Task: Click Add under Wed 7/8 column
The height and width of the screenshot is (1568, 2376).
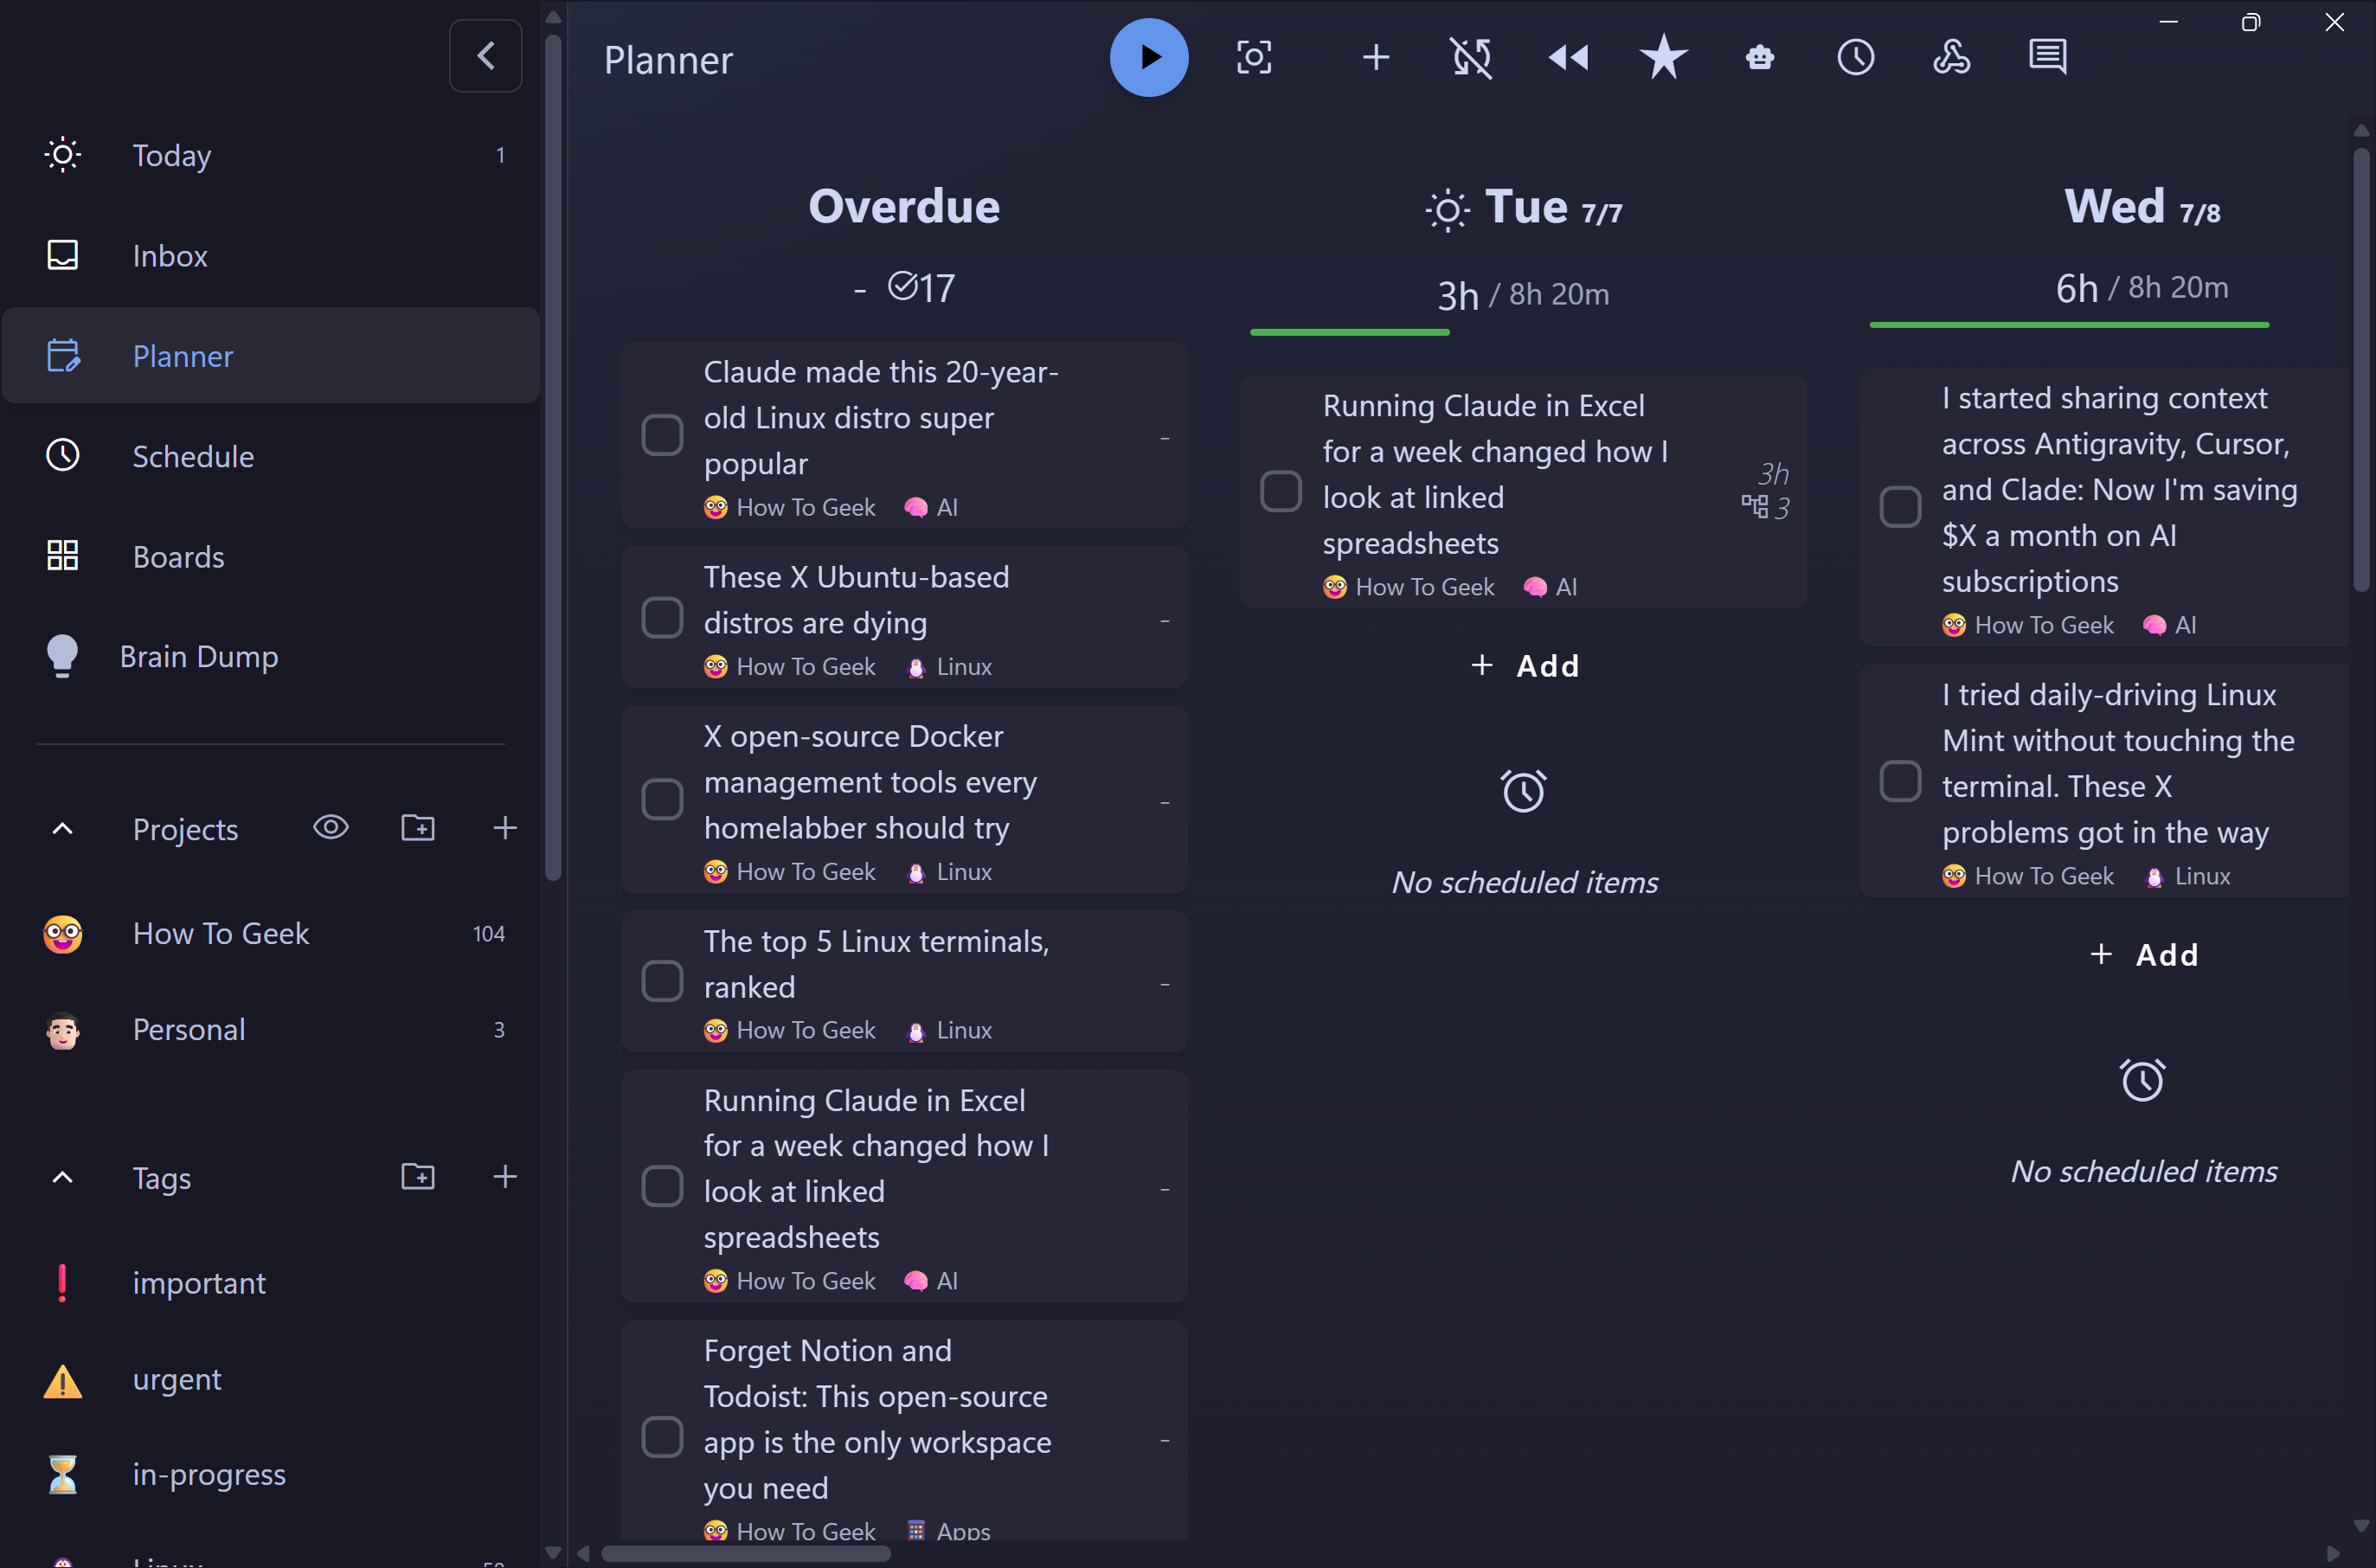Action: (2143, 955)
